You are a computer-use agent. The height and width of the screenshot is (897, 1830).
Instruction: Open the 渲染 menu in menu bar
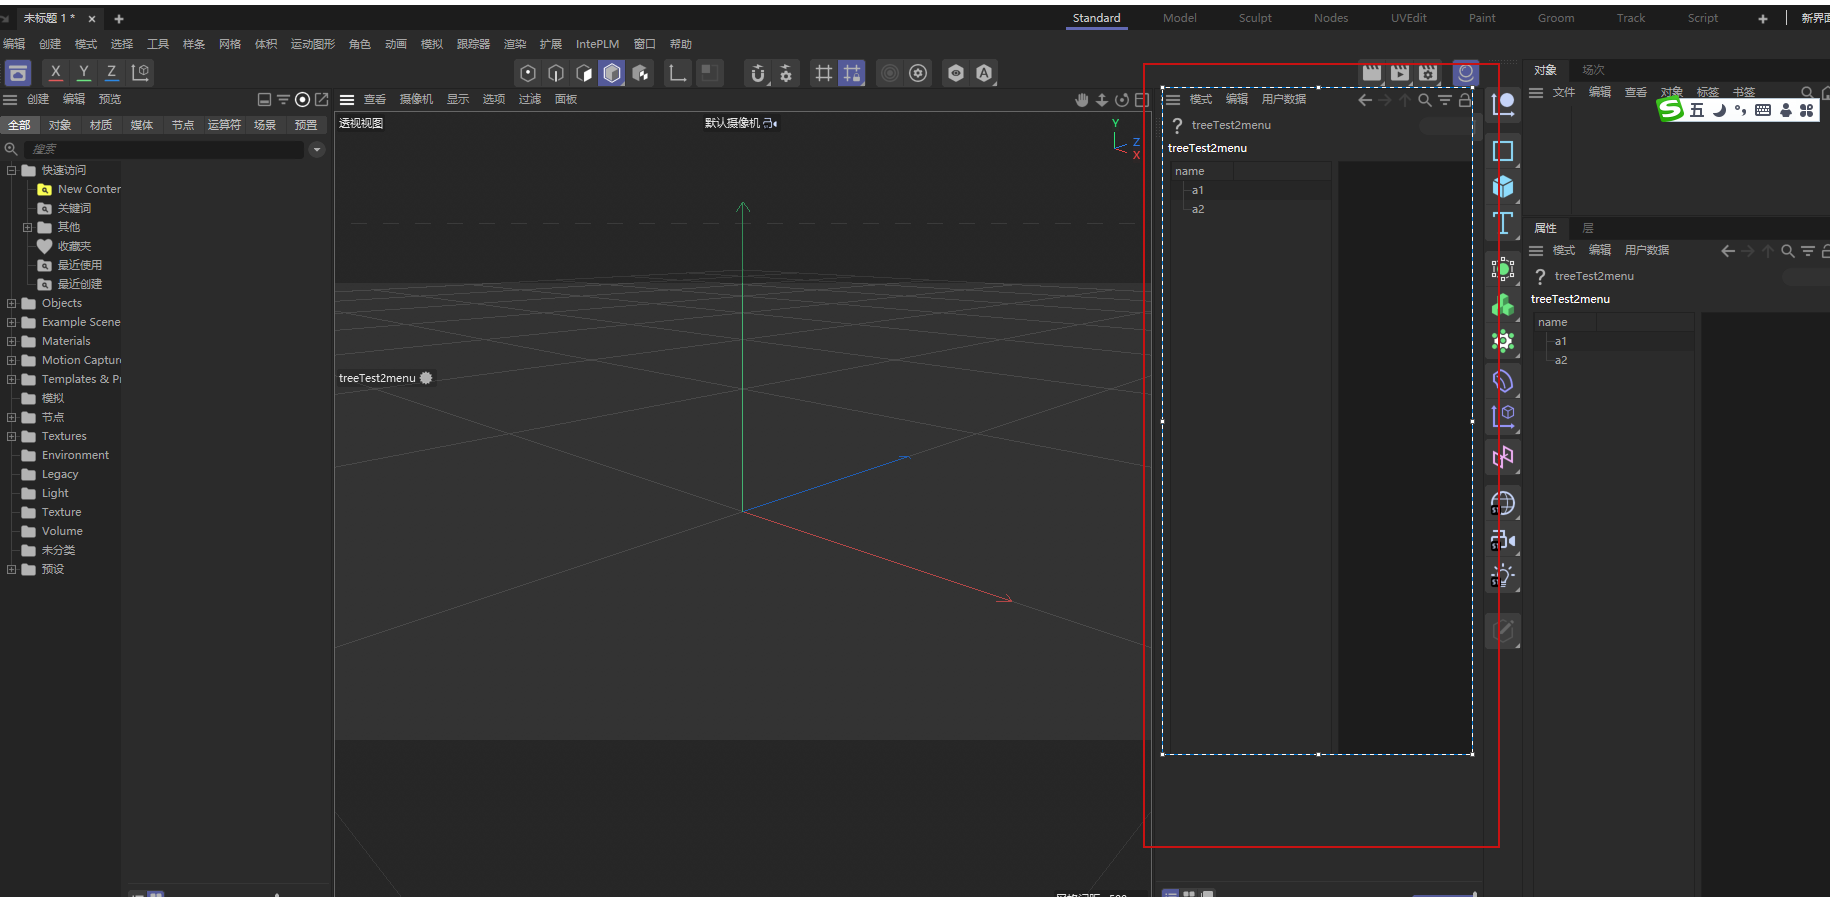(514, 44)
